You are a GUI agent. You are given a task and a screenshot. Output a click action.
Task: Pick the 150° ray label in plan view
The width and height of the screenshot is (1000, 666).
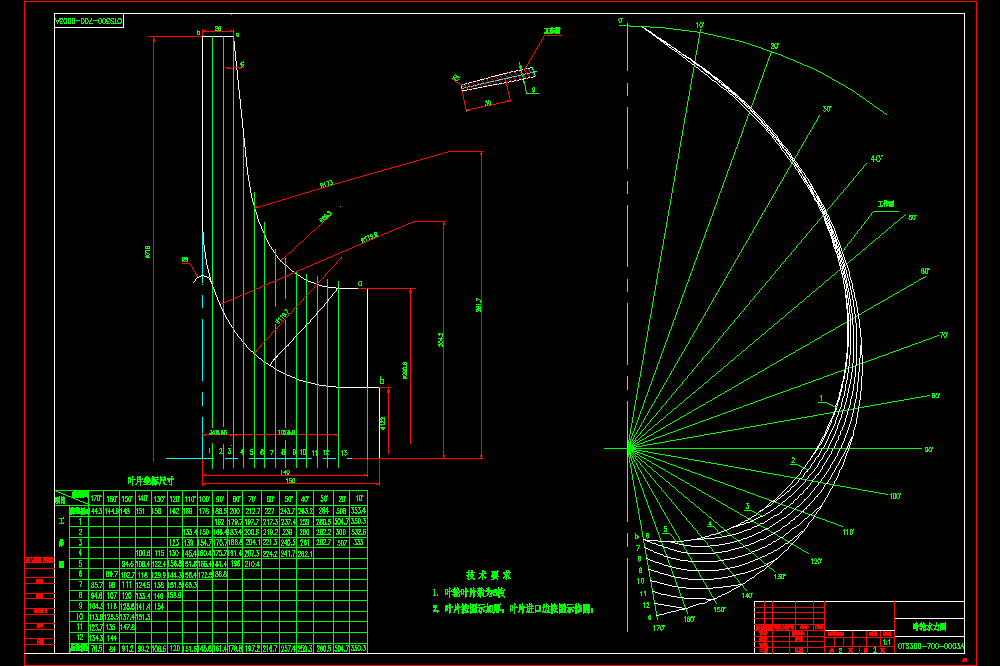coord(719,610)
